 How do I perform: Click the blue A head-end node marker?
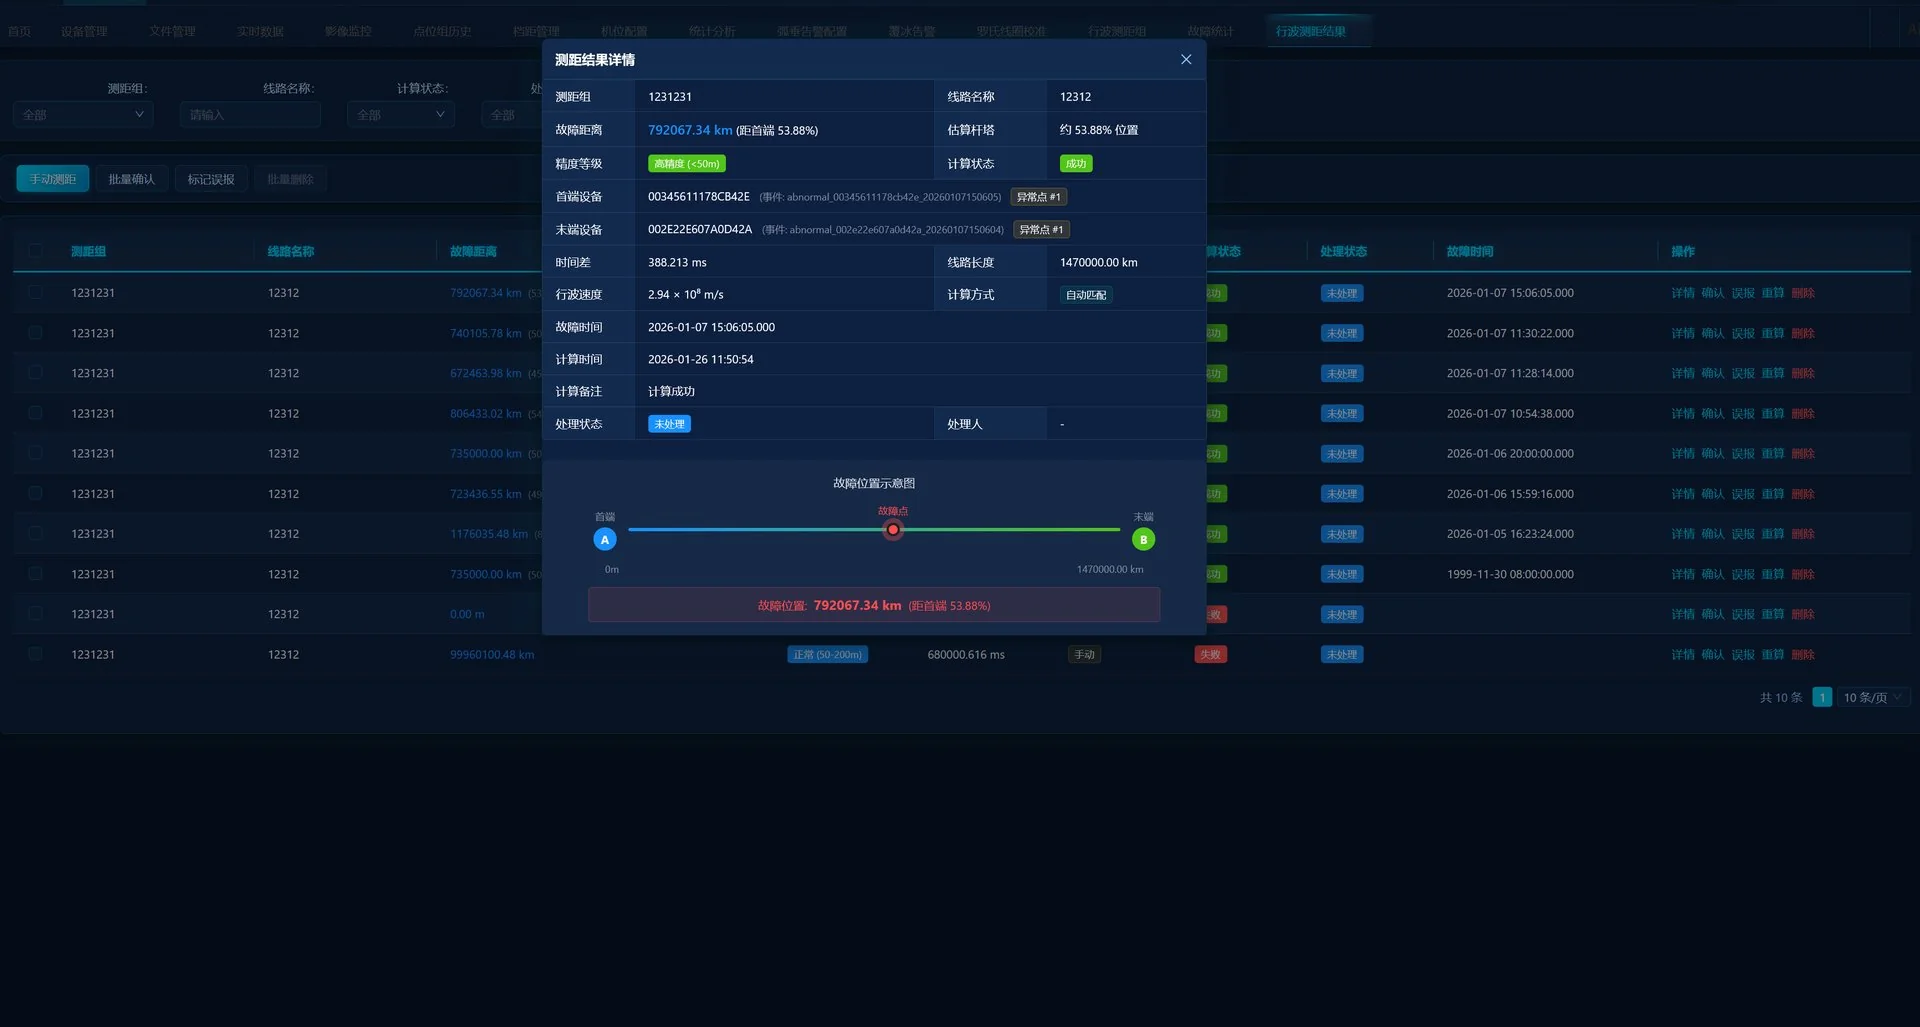click(605, 540)
